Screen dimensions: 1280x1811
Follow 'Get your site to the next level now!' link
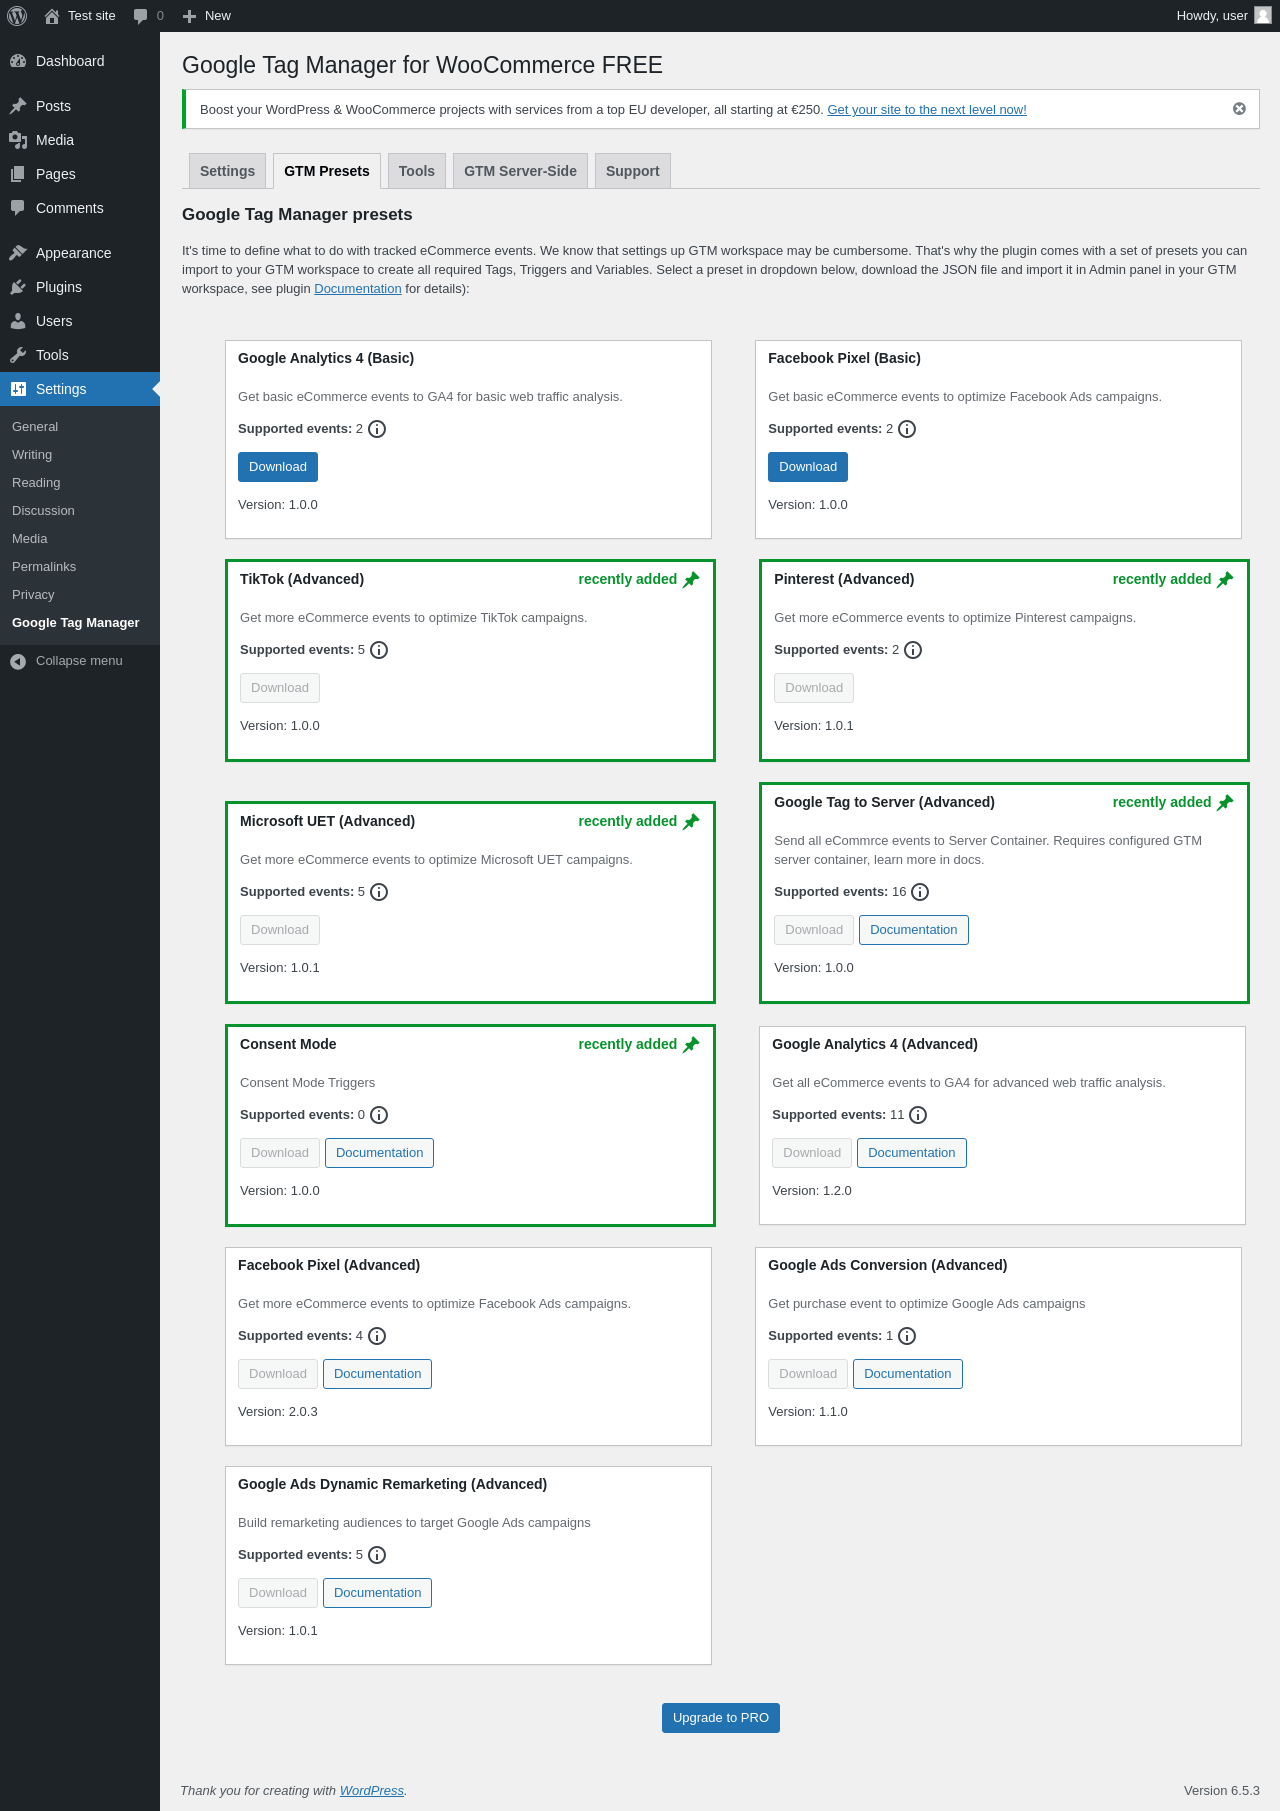click(x=927, y=110)
